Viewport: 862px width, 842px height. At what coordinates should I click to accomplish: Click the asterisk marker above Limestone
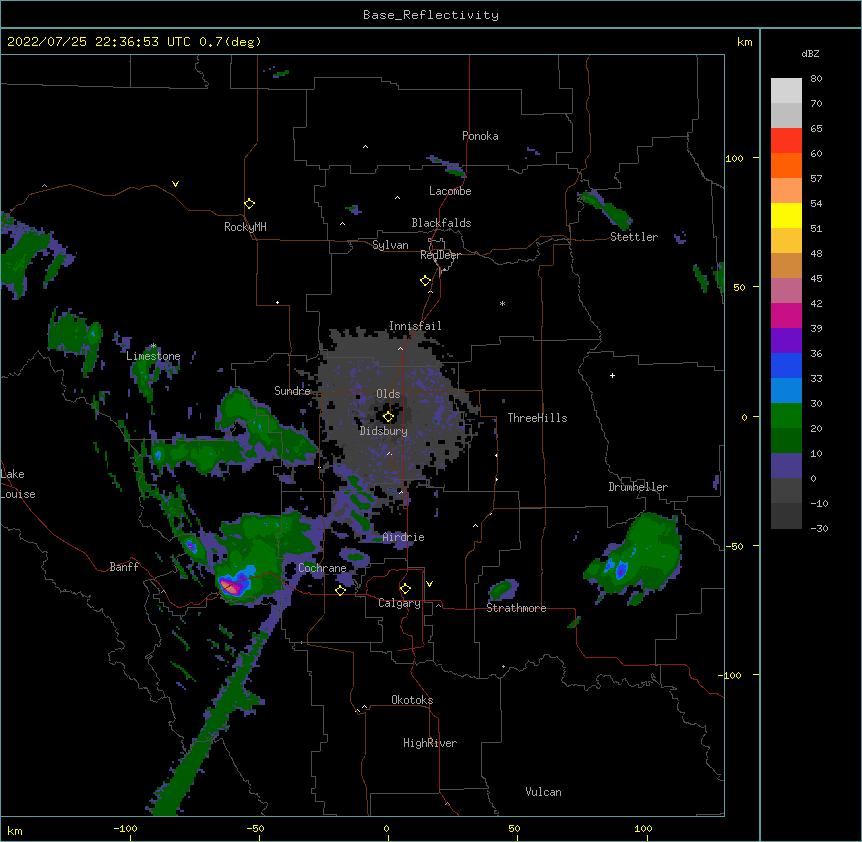click(x=153, y=346)
